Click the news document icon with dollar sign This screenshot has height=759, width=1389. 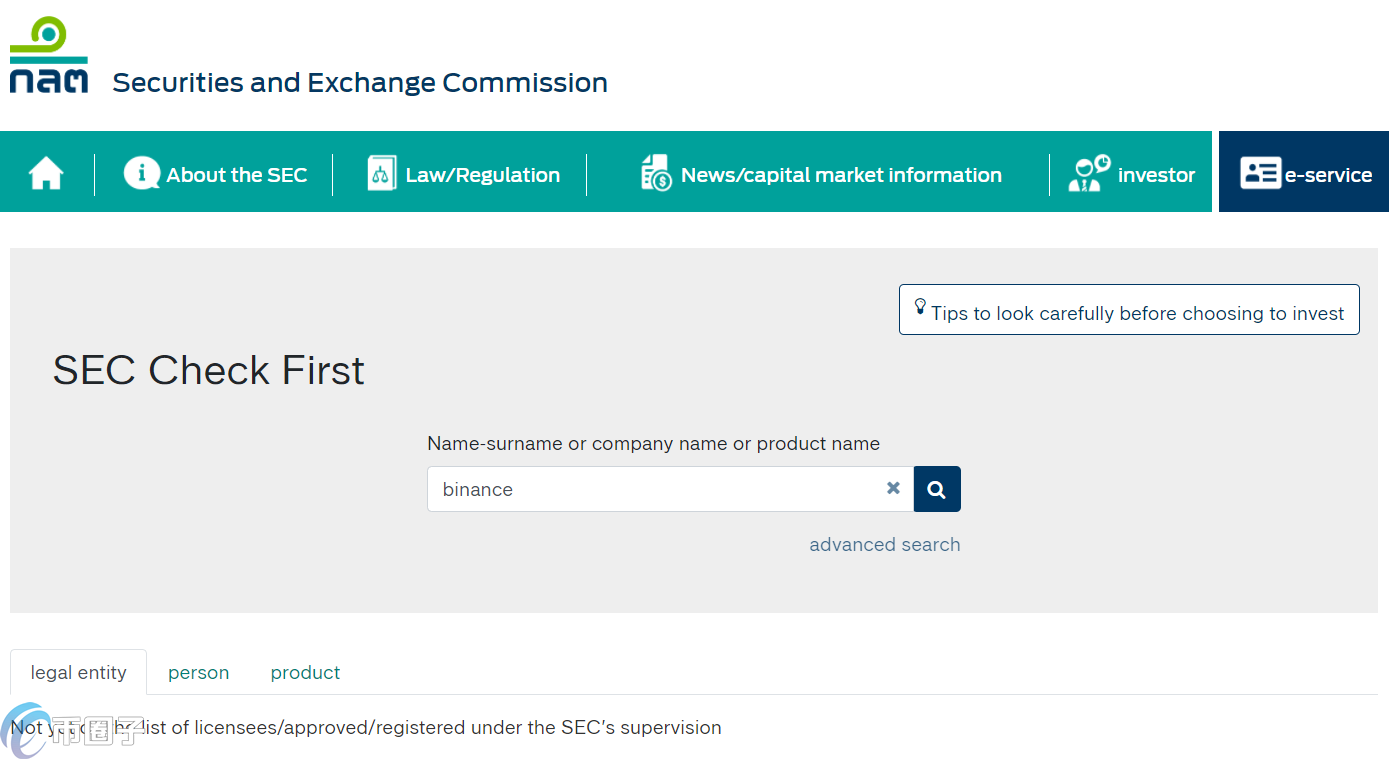(656, 173)
